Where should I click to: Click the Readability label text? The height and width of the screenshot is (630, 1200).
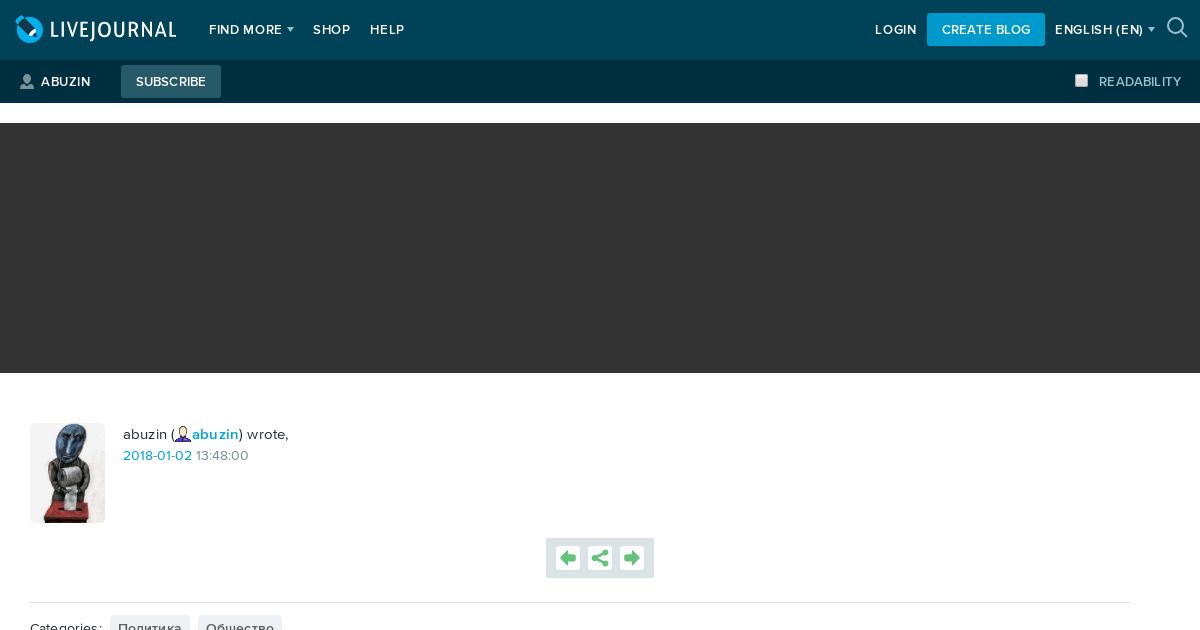pos(1140,82)
